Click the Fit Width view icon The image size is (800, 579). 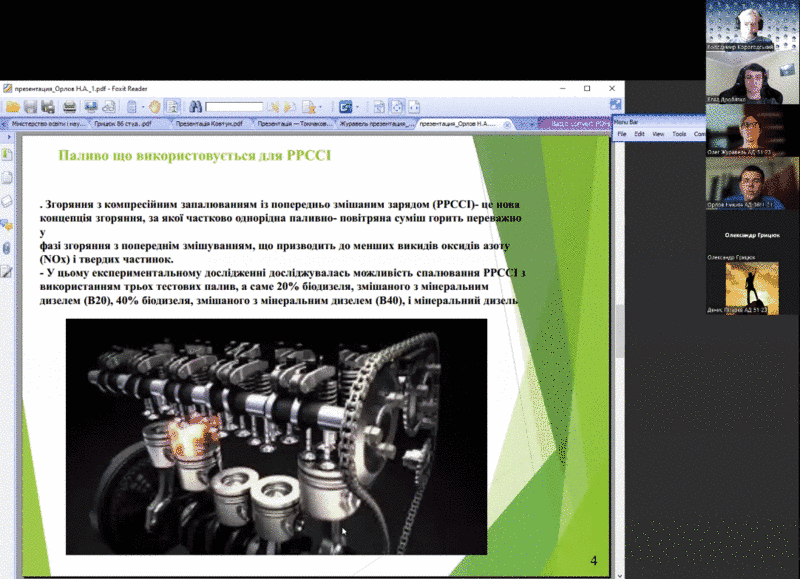click(414, 107)
